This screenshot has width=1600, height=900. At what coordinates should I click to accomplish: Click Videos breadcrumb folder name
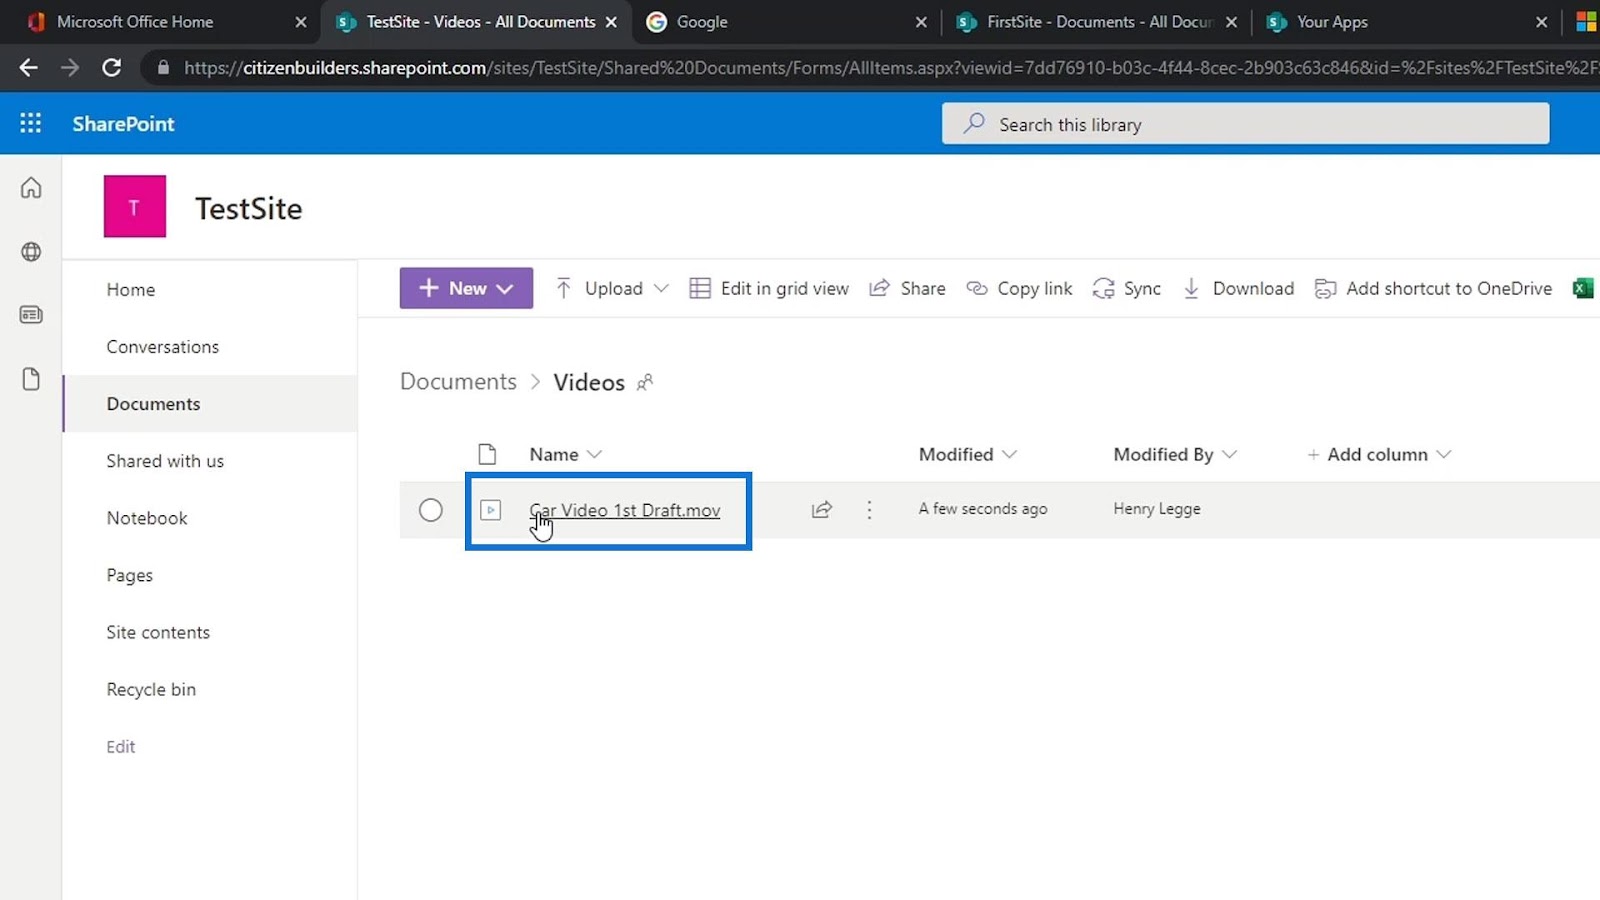[589, 382]
